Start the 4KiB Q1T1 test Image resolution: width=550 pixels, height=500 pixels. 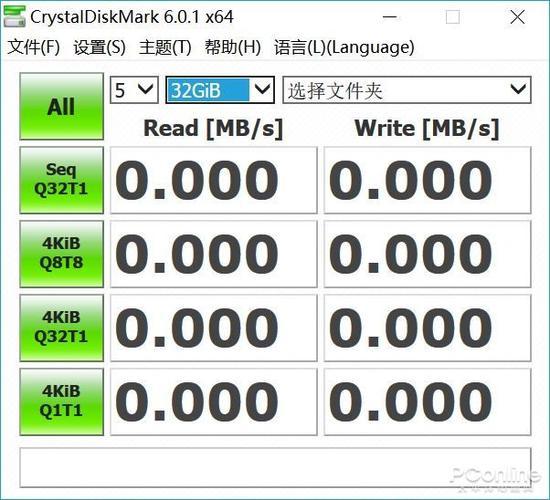point(61,402)
